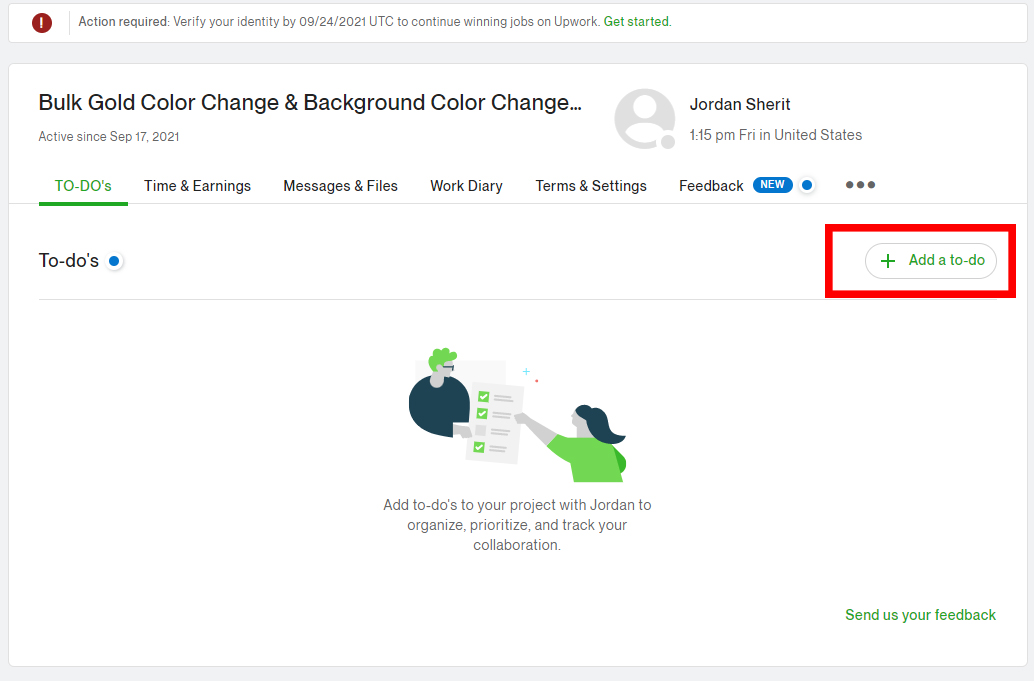This screenshot has width=1034, height=681.
Task: Open the Terms & Settings tab
Action: tap(591, 186)
